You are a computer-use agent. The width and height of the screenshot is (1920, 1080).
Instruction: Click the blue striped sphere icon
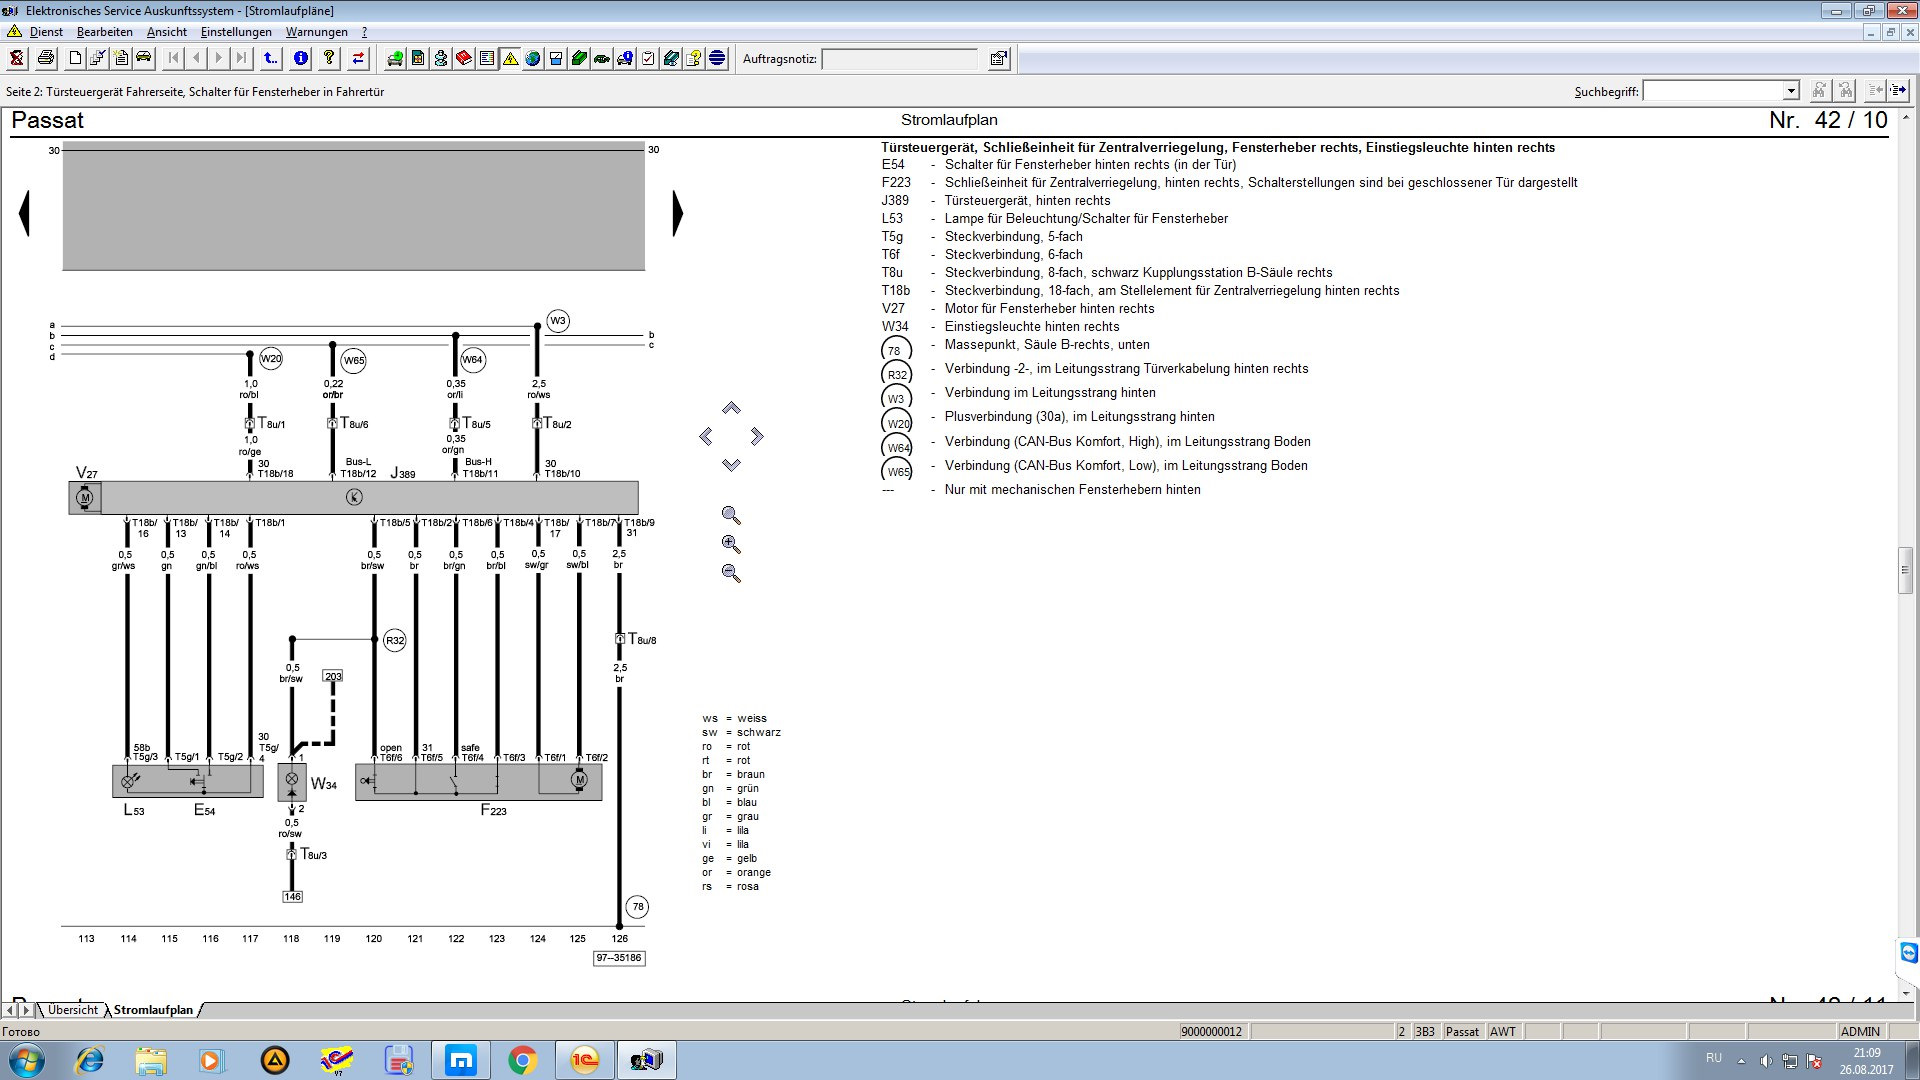(x=717, y=58)
